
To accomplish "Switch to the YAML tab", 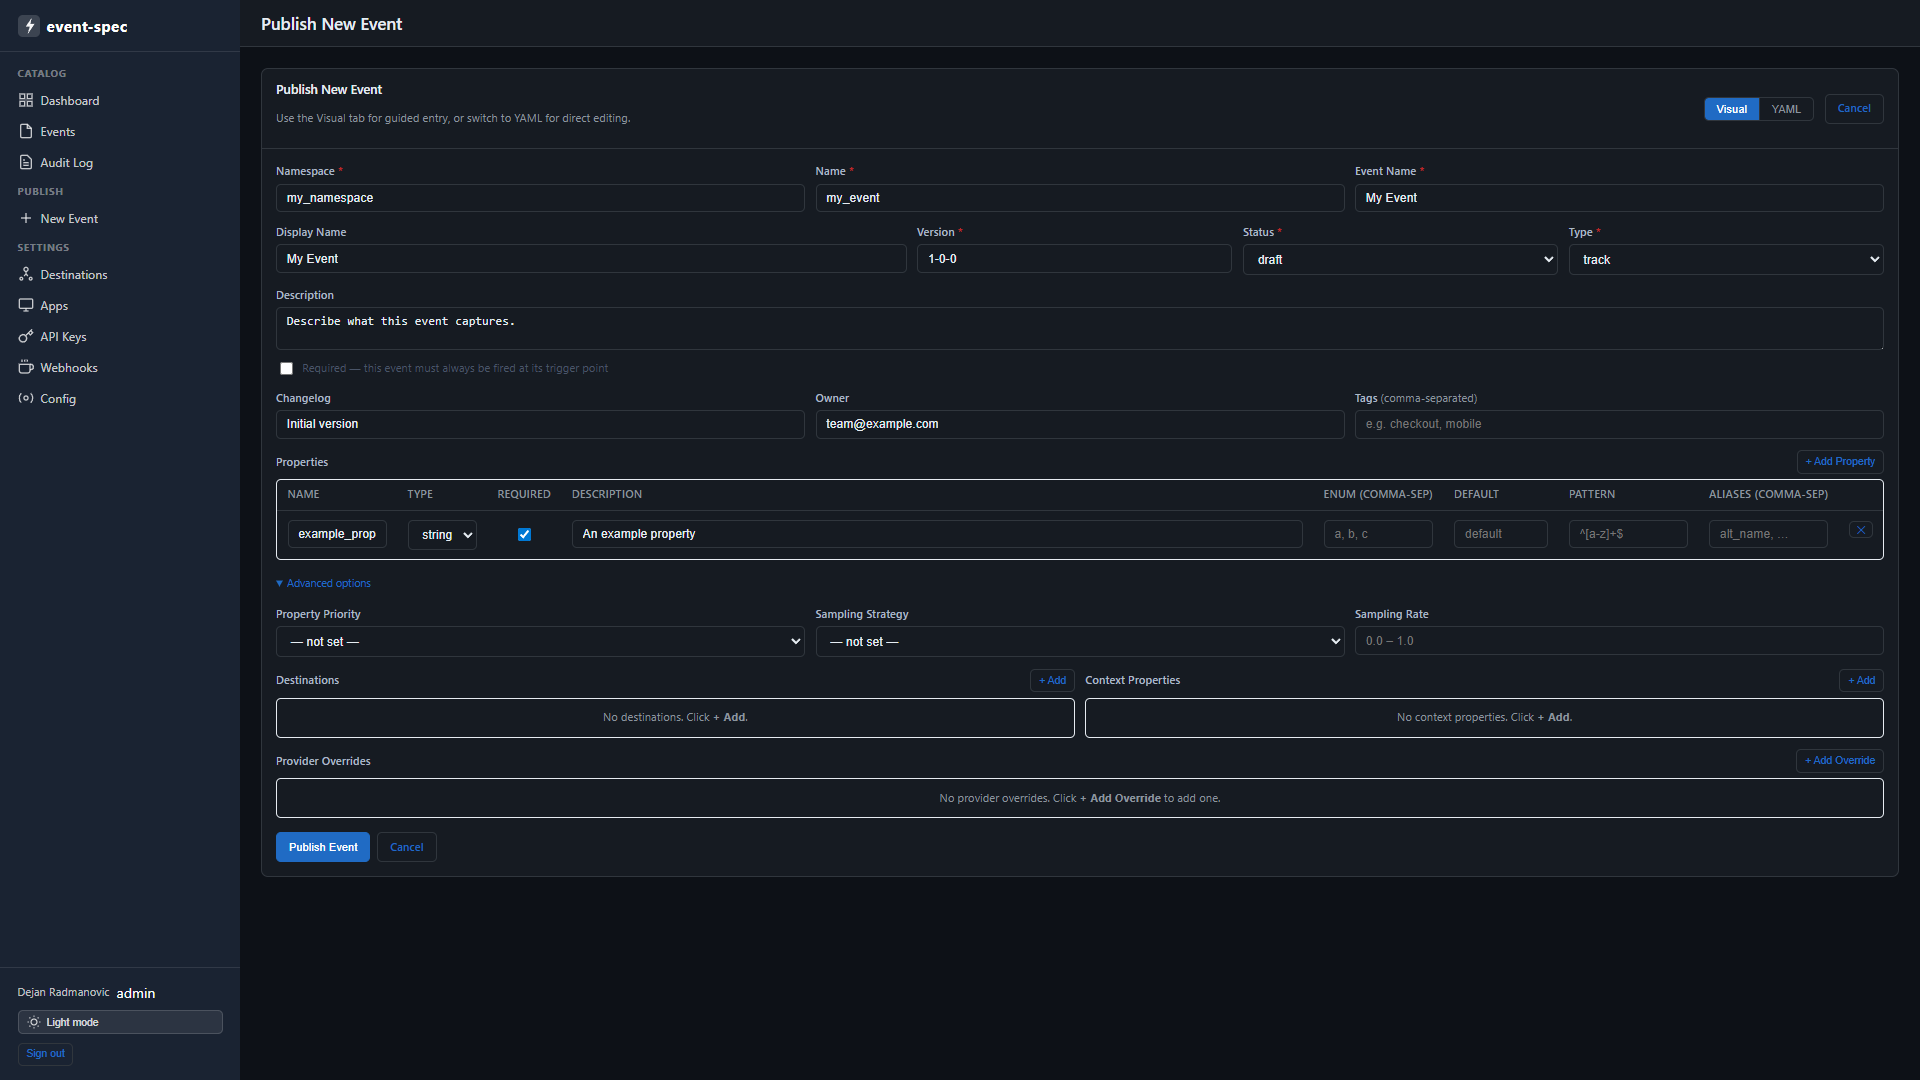I will coord(1786,109).
